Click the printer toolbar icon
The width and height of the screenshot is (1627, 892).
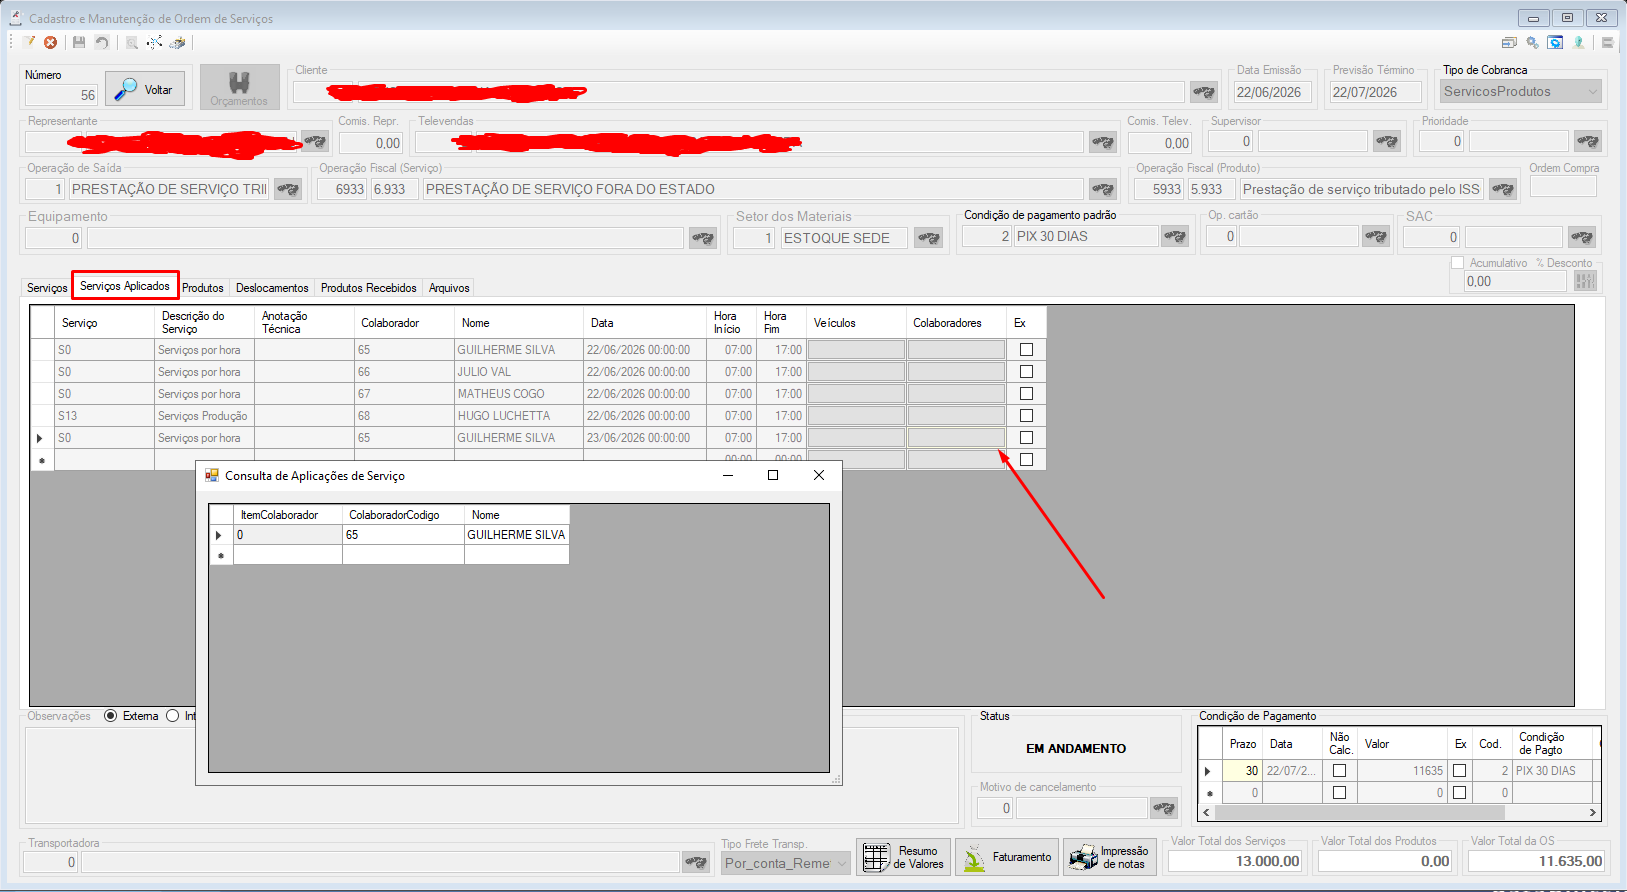pyautogui.click(x=178, y=42)
